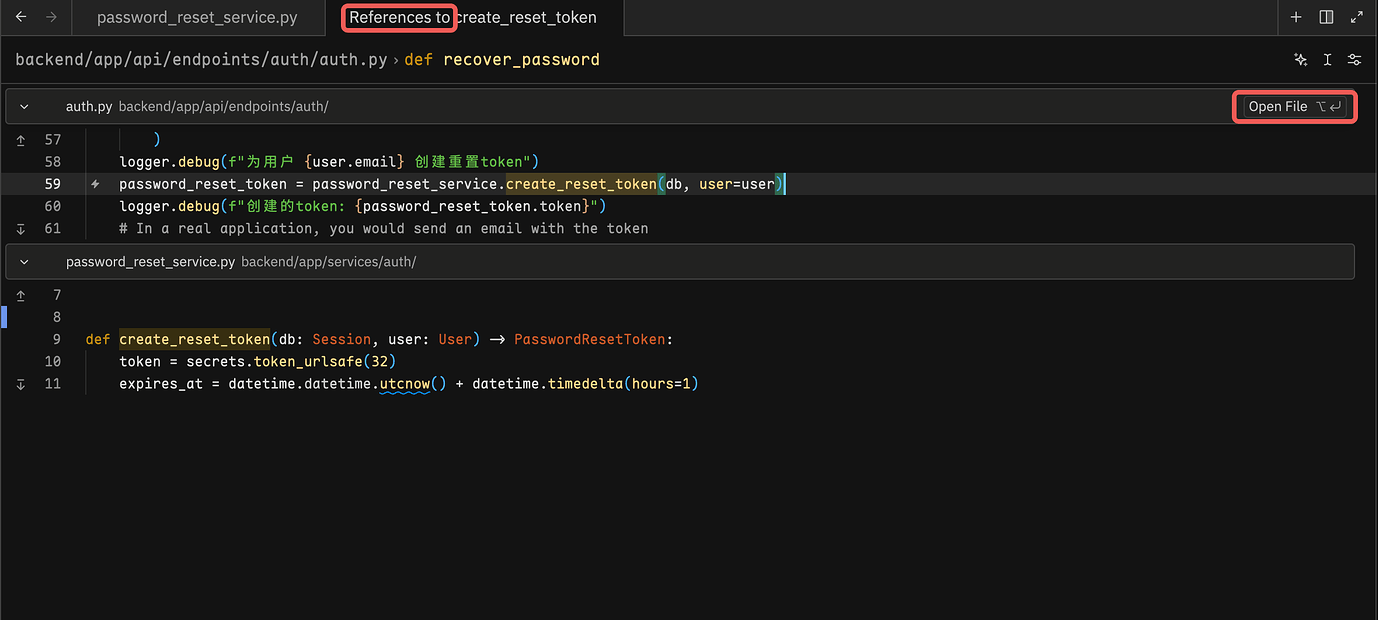Split the pane using the split icon
The width and height of the screenshot is (1378, 620).
pos(1326,17)
